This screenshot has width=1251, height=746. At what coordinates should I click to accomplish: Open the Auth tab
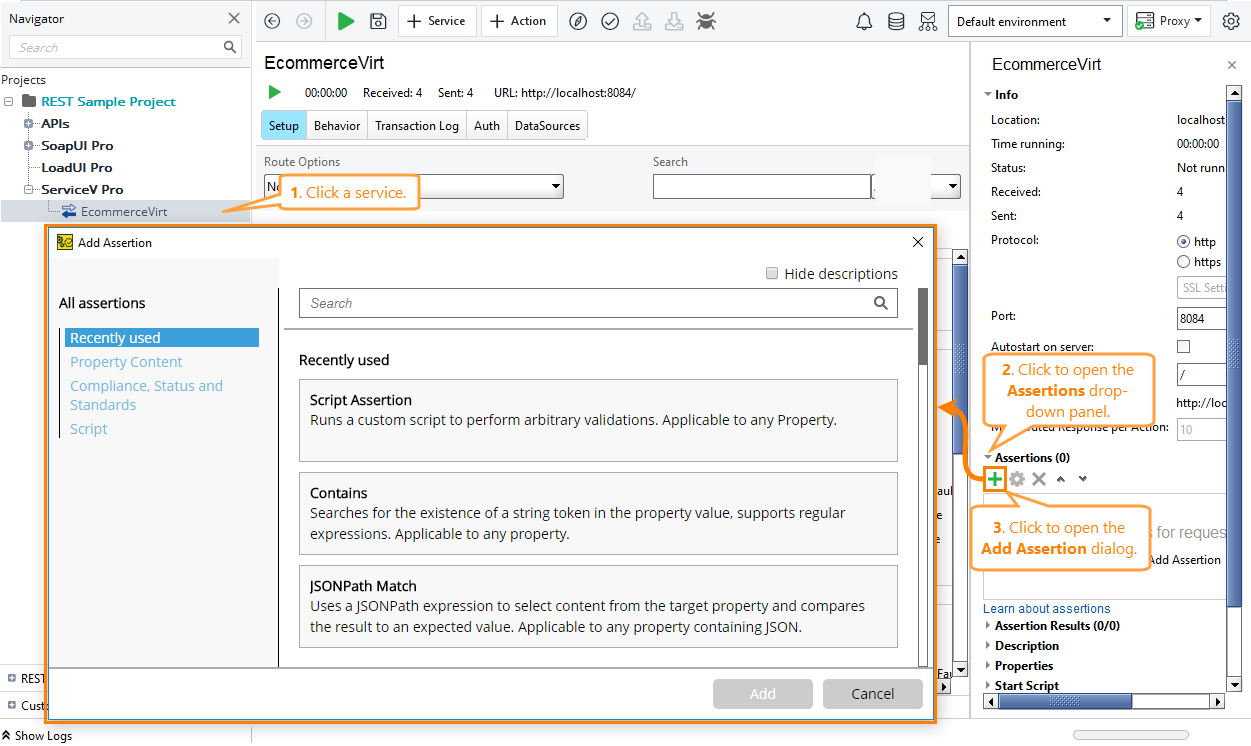point(487,126)
